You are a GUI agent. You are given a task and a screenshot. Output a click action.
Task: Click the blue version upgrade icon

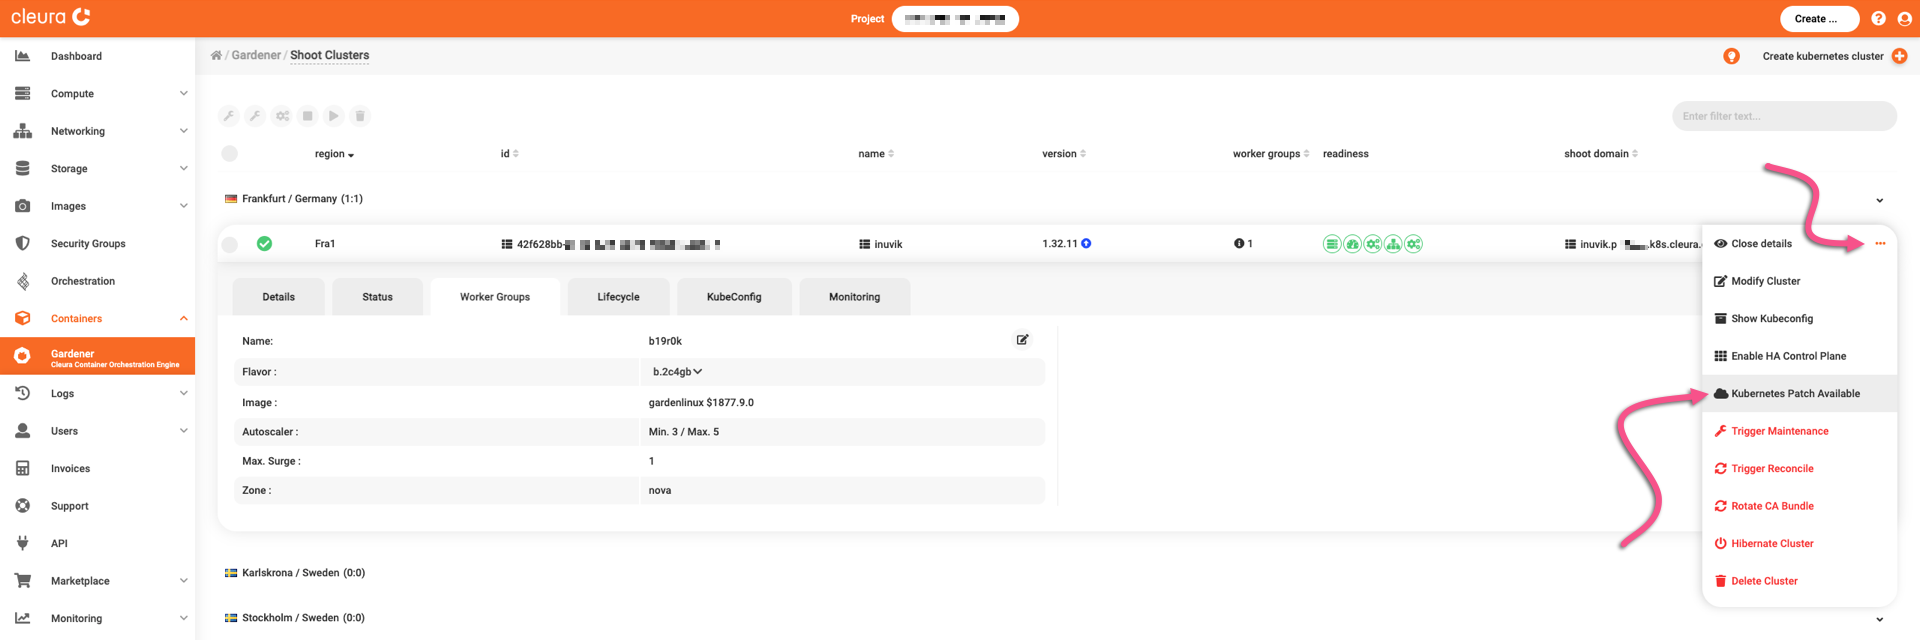(x=1086, y=243)
